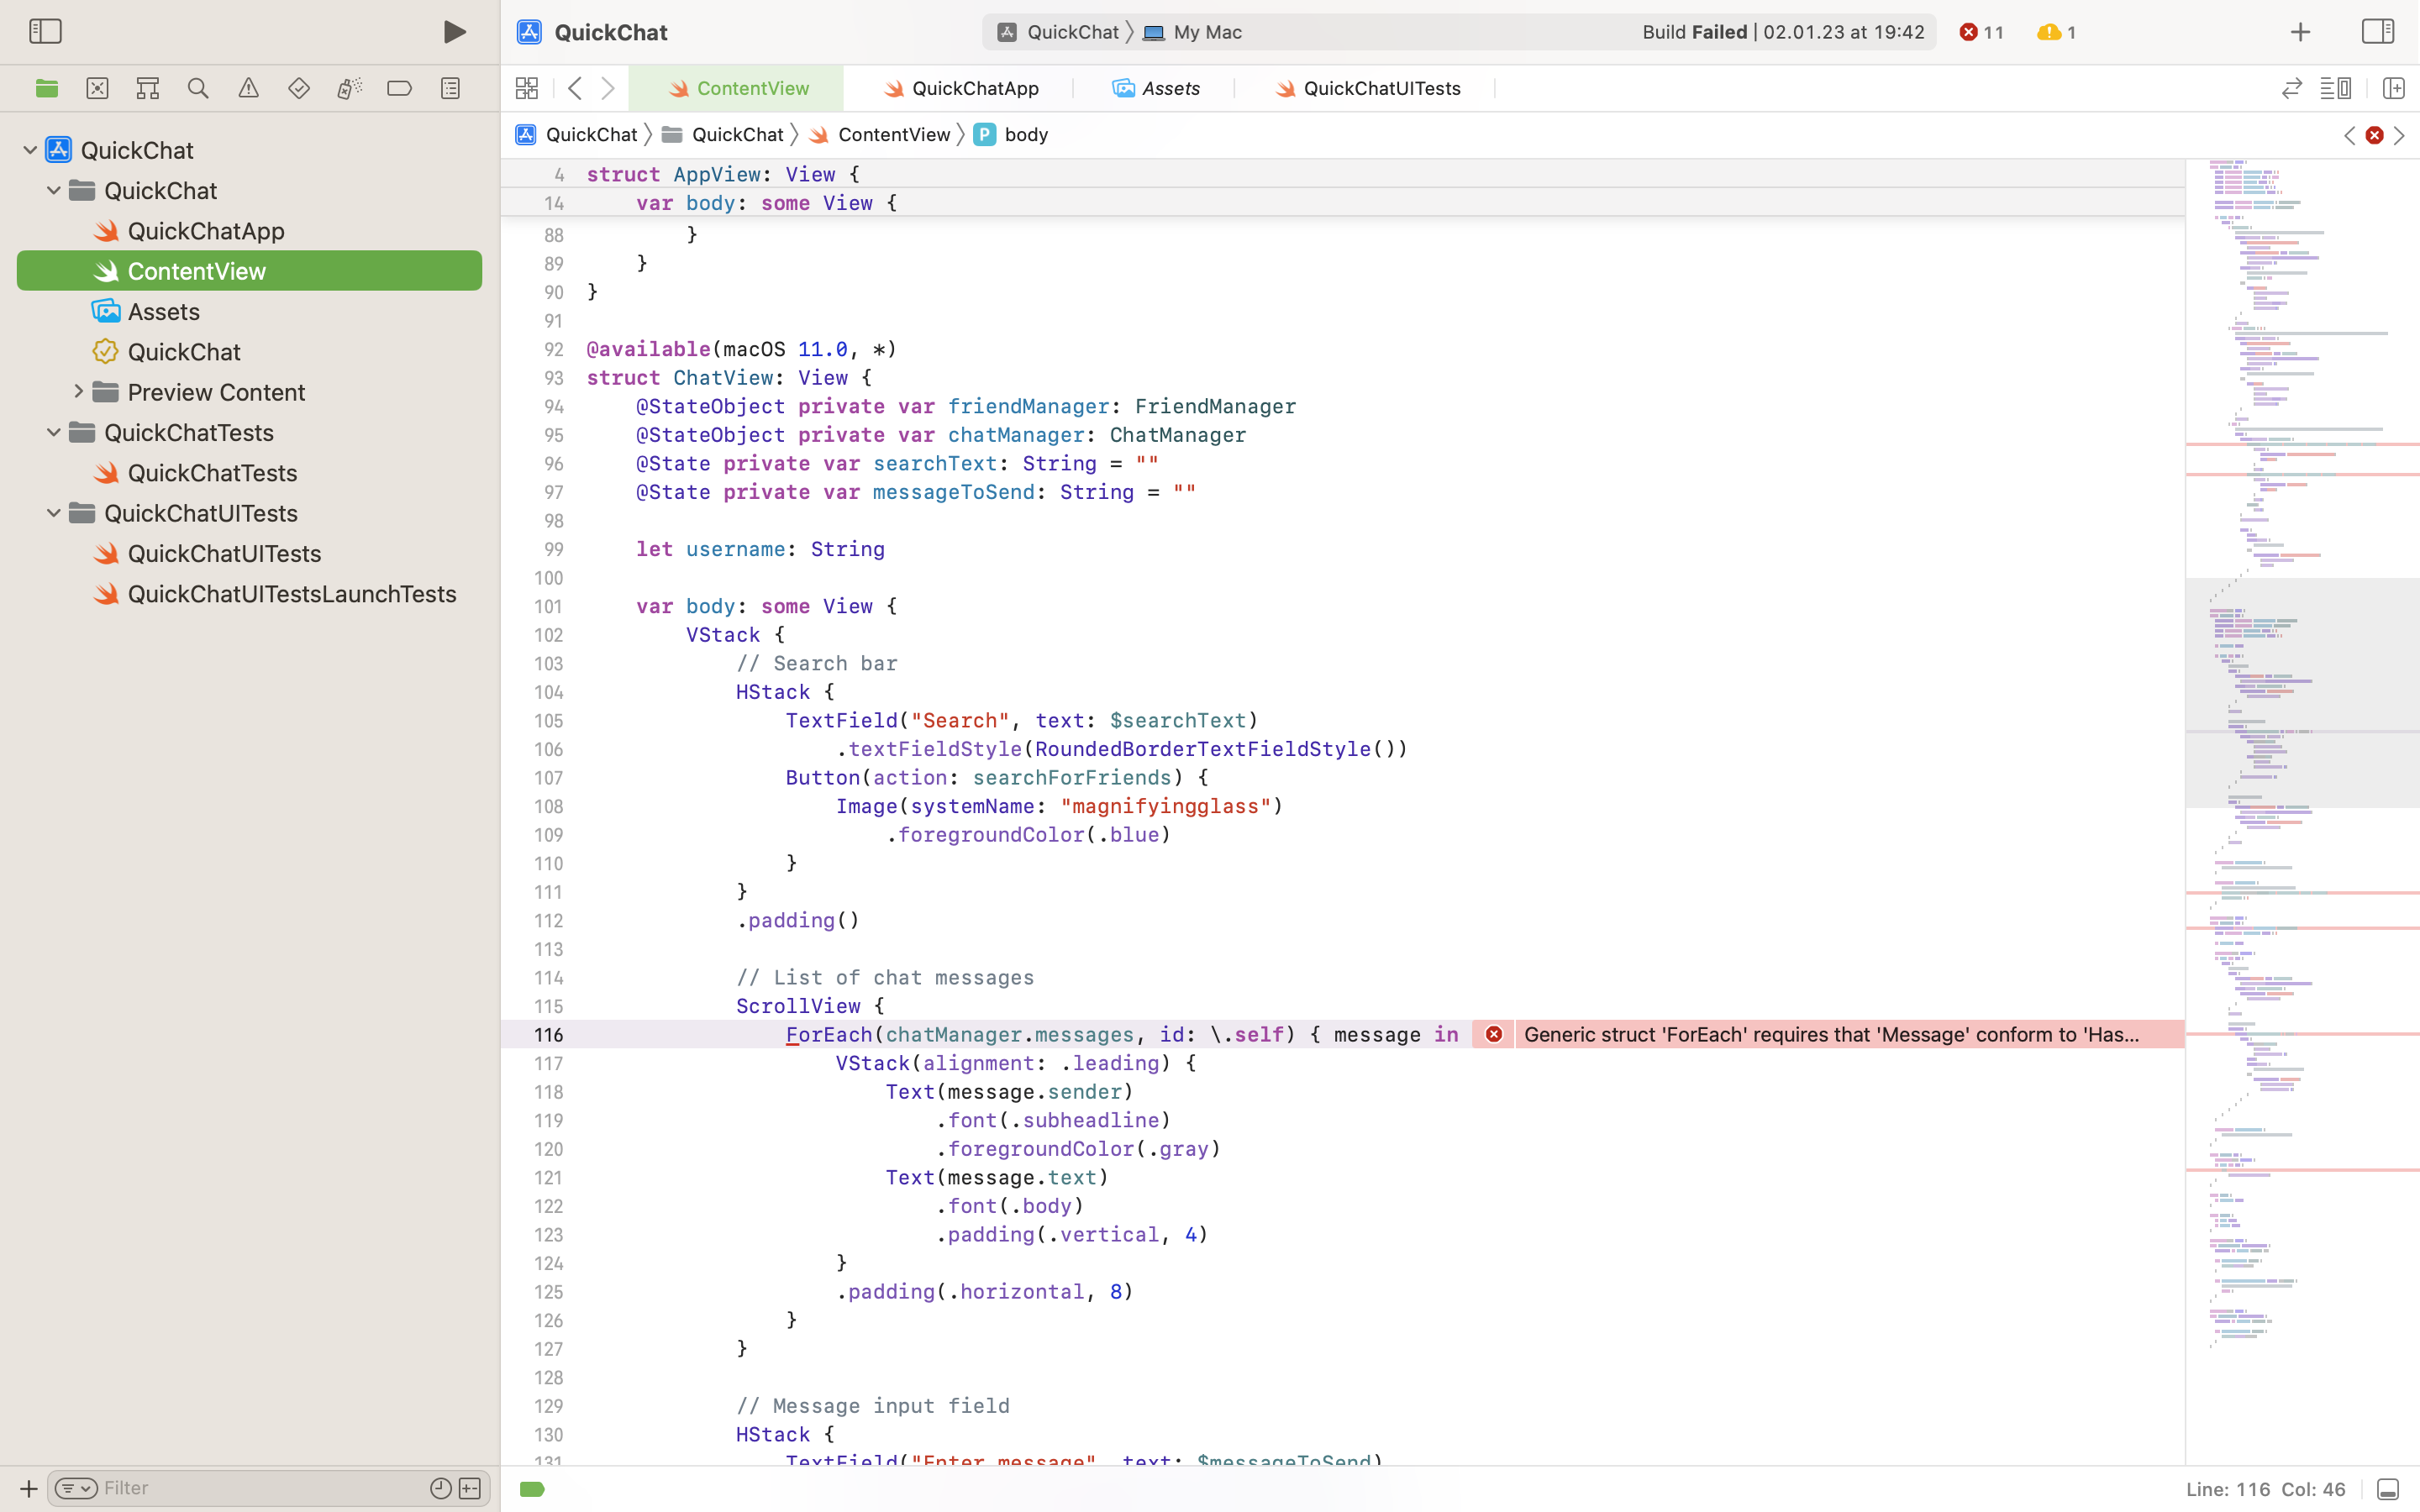This screenshot has height=1512, width=2420.
Task: Expand the ForEach Hashable error message
Action: coord(1832,1034)
